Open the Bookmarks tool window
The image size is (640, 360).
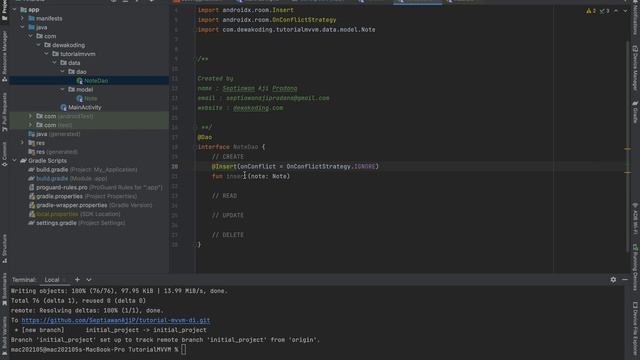[4, 289]
